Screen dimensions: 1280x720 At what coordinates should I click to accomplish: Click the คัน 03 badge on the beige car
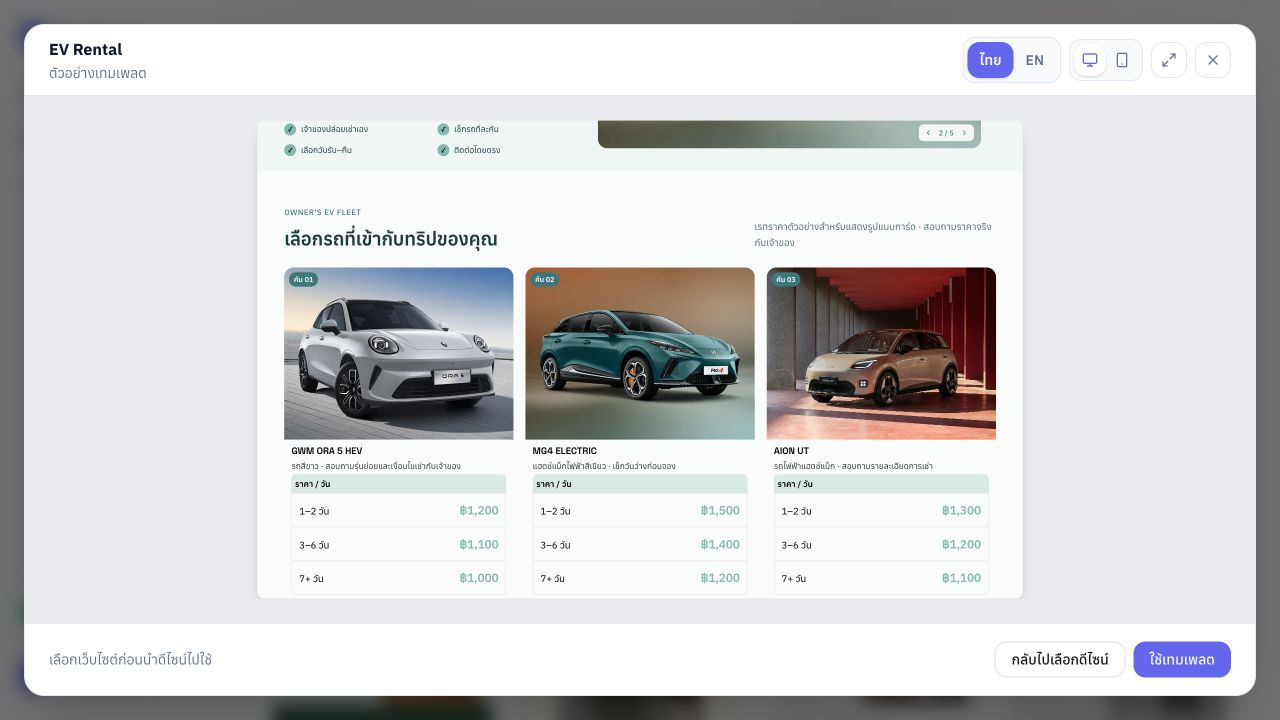(x=786, y=280)
